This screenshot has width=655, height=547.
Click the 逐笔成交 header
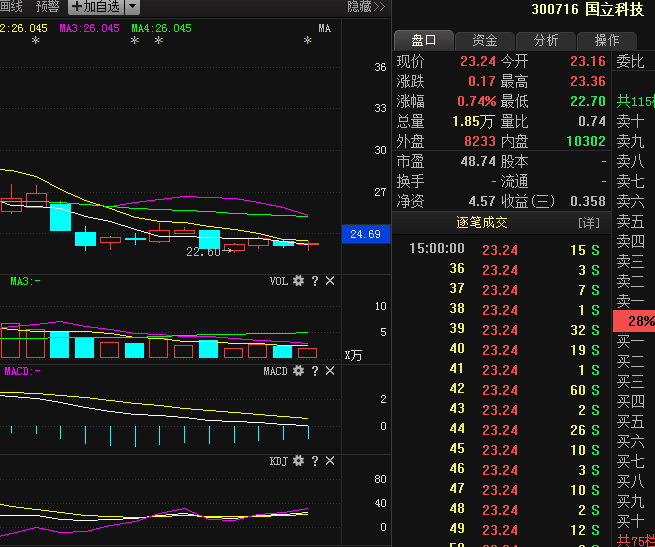[482, 222]
